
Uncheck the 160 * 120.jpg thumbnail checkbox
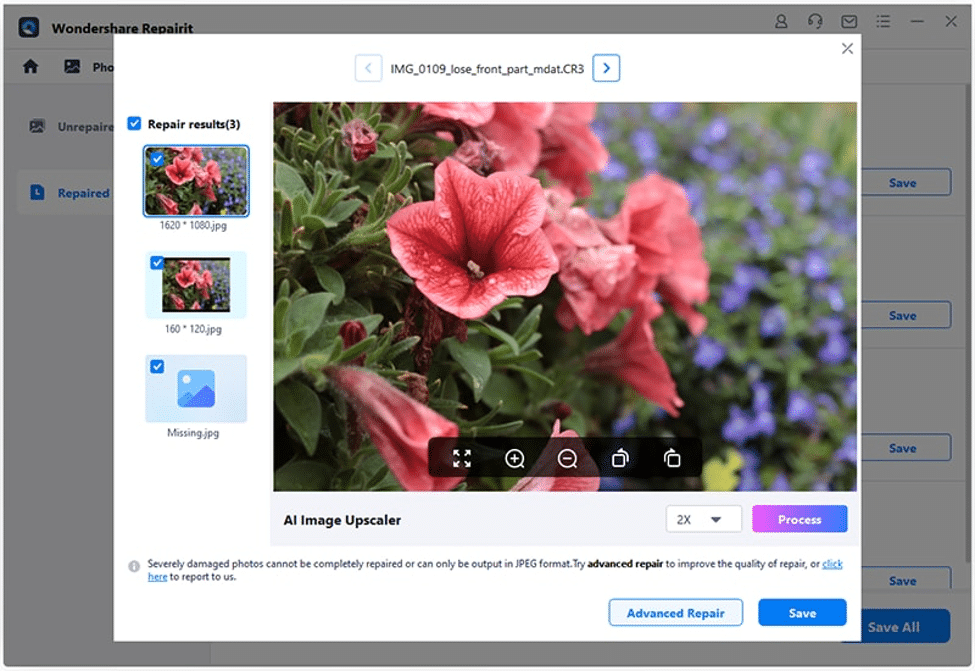[155, 263]
